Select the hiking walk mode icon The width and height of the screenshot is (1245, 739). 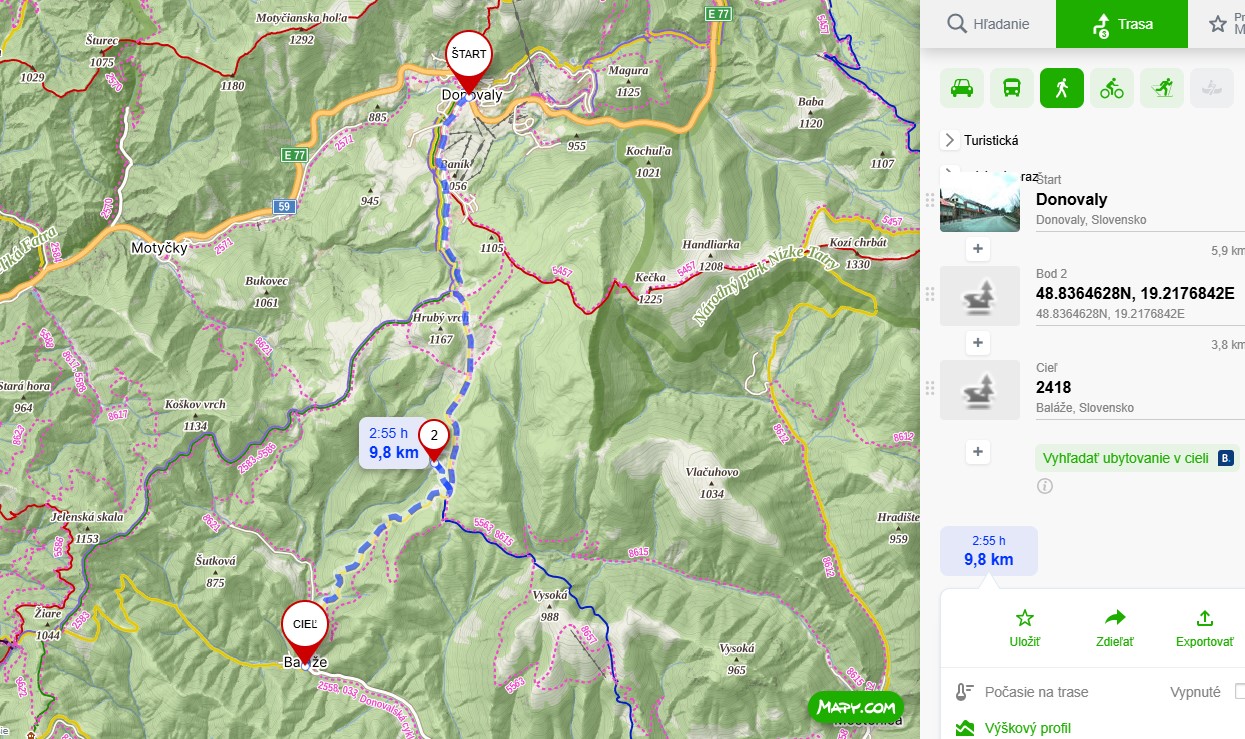click(1062, 88)
